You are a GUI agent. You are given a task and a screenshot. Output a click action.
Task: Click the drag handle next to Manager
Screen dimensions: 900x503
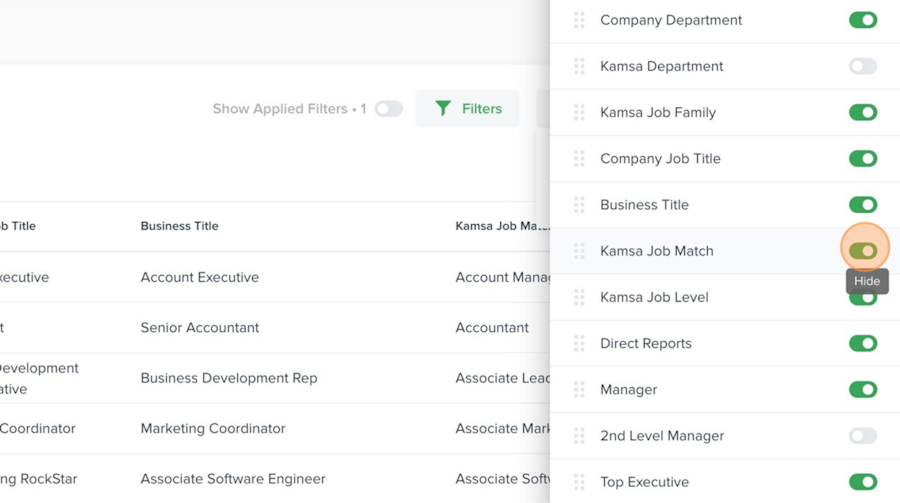[579, 389]
